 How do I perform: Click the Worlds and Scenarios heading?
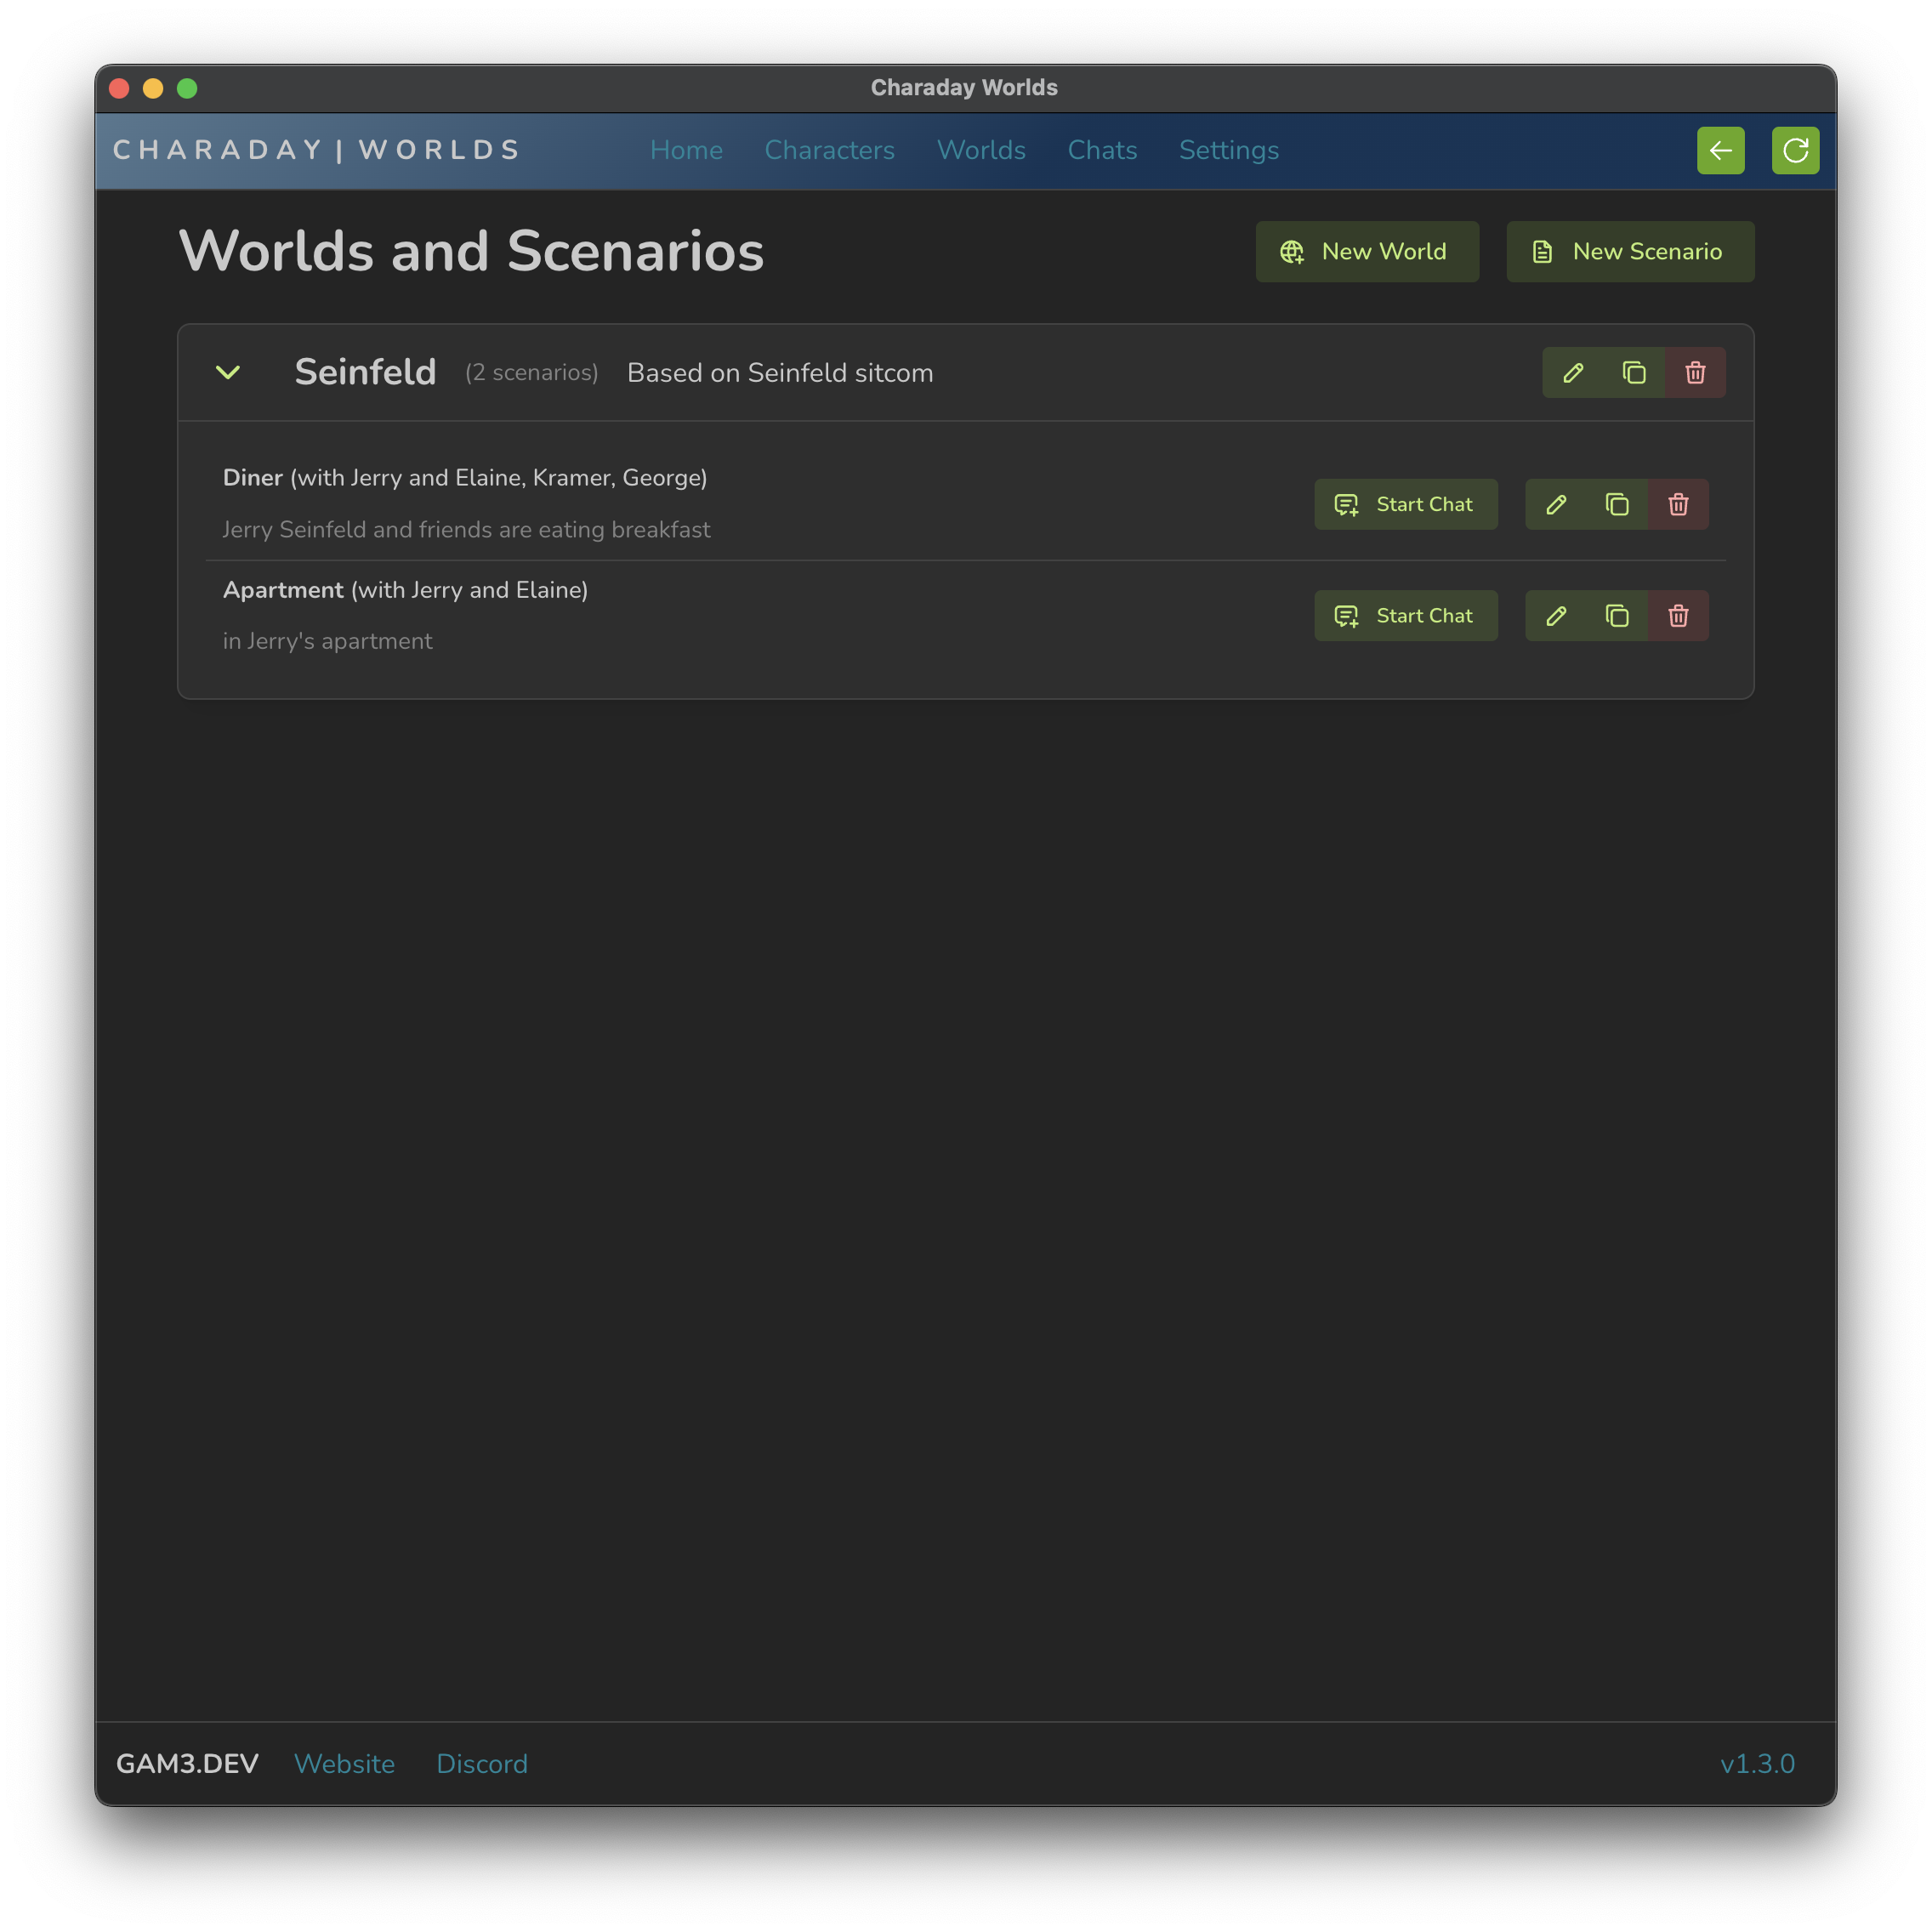point(471,251)
